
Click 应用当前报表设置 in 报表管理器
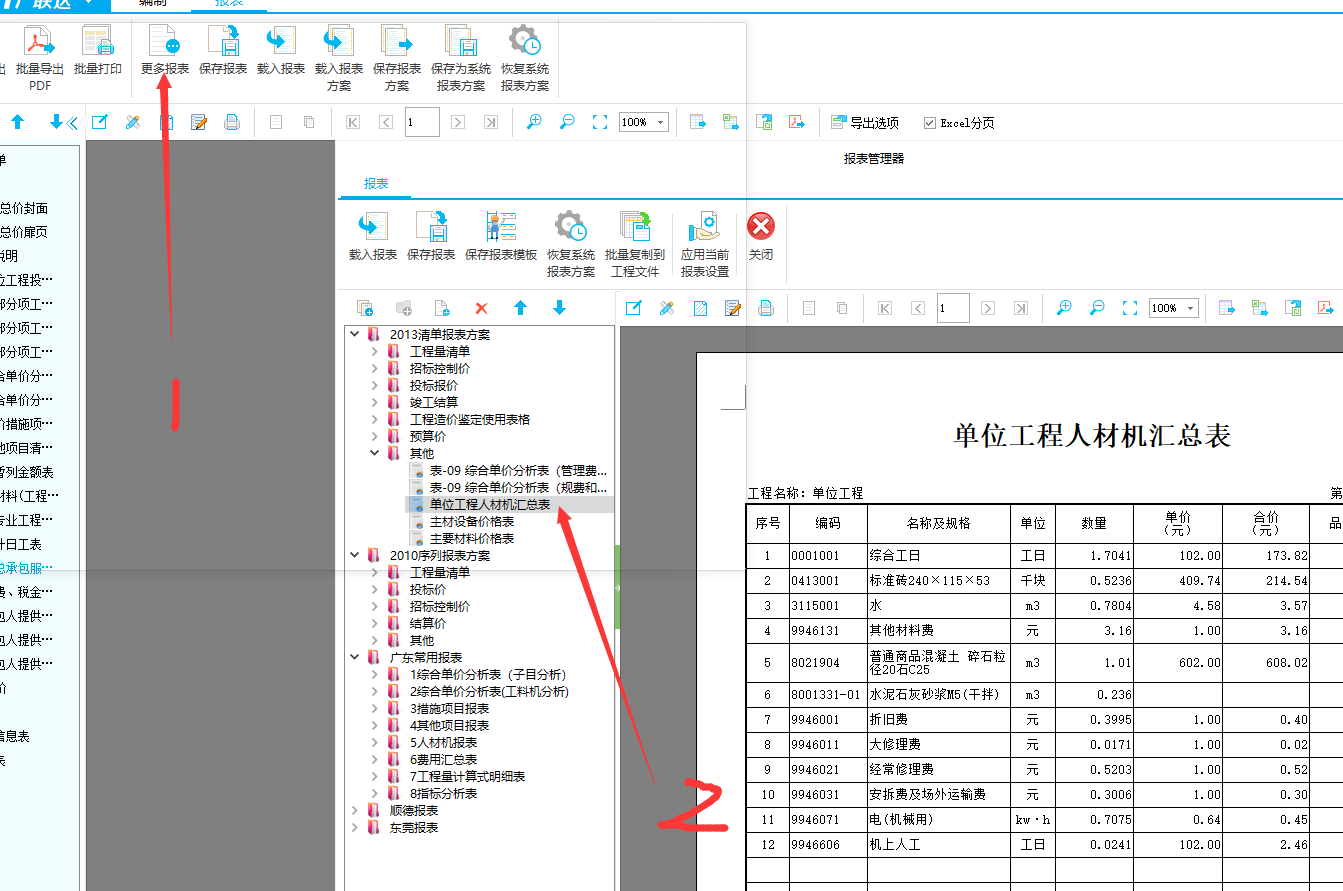tap(705, 244)
